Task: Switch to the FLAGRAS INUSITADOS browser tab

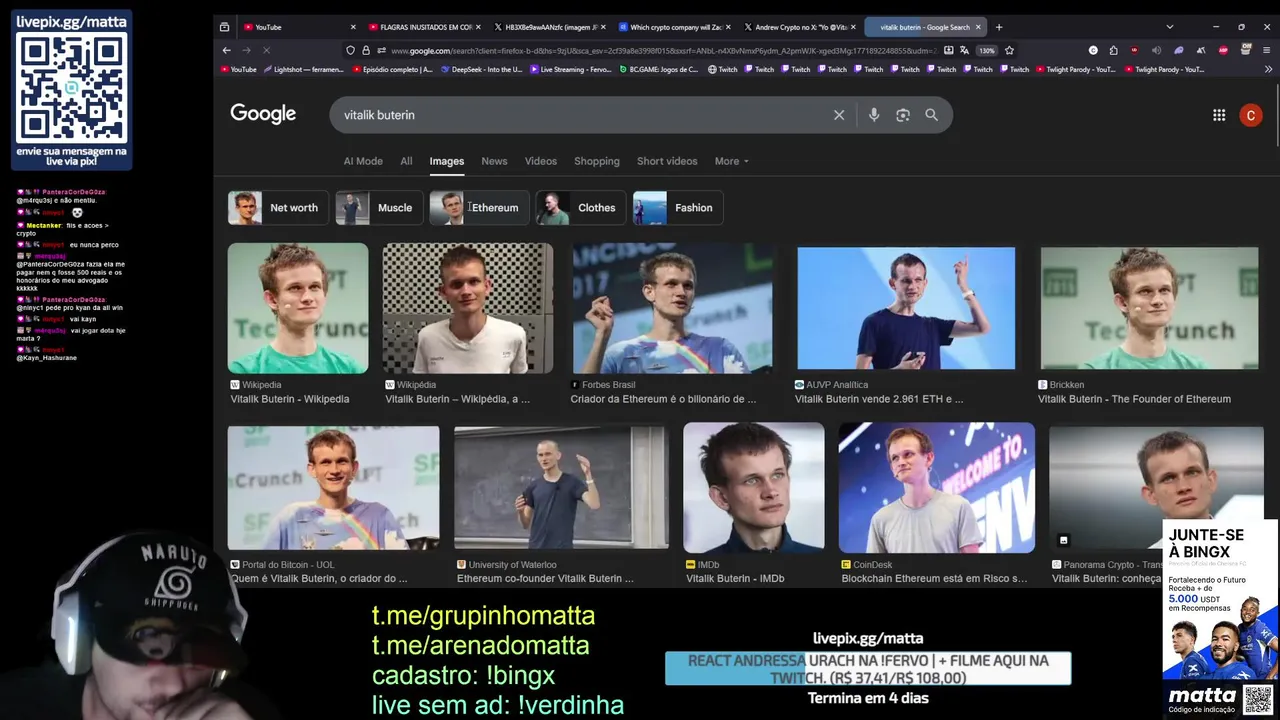Action: pos(425,27)
